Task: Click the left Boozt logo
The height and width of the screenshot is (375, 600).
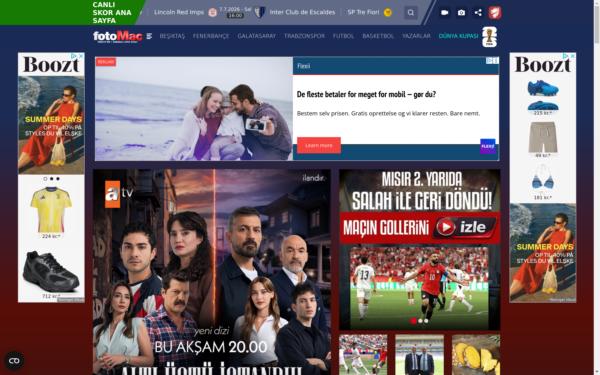Action: 51,64
